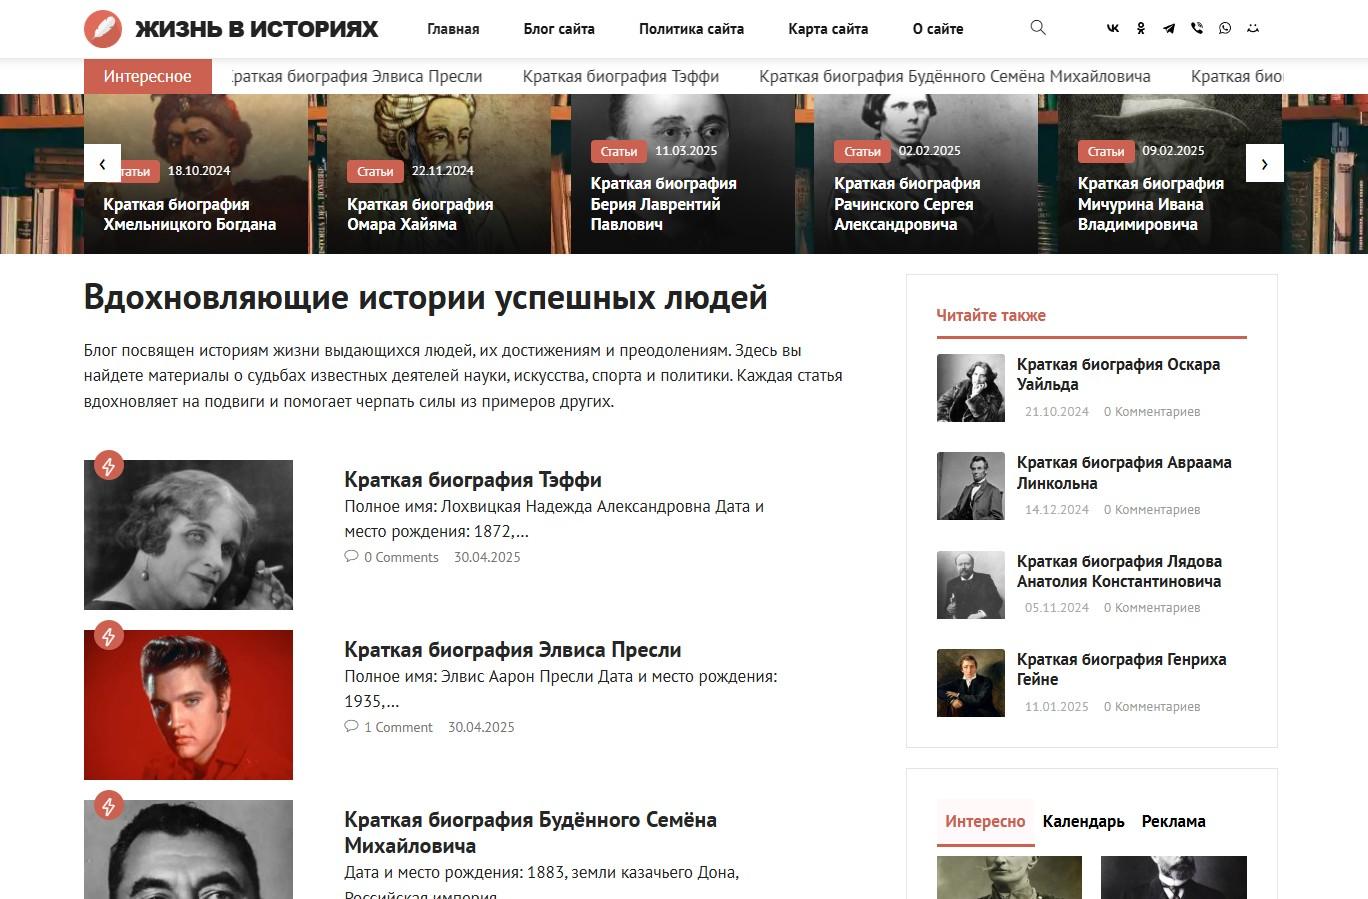
Task: Click Oscar Wilde sidebar thumbnail
Action: (x=970, y=388)
